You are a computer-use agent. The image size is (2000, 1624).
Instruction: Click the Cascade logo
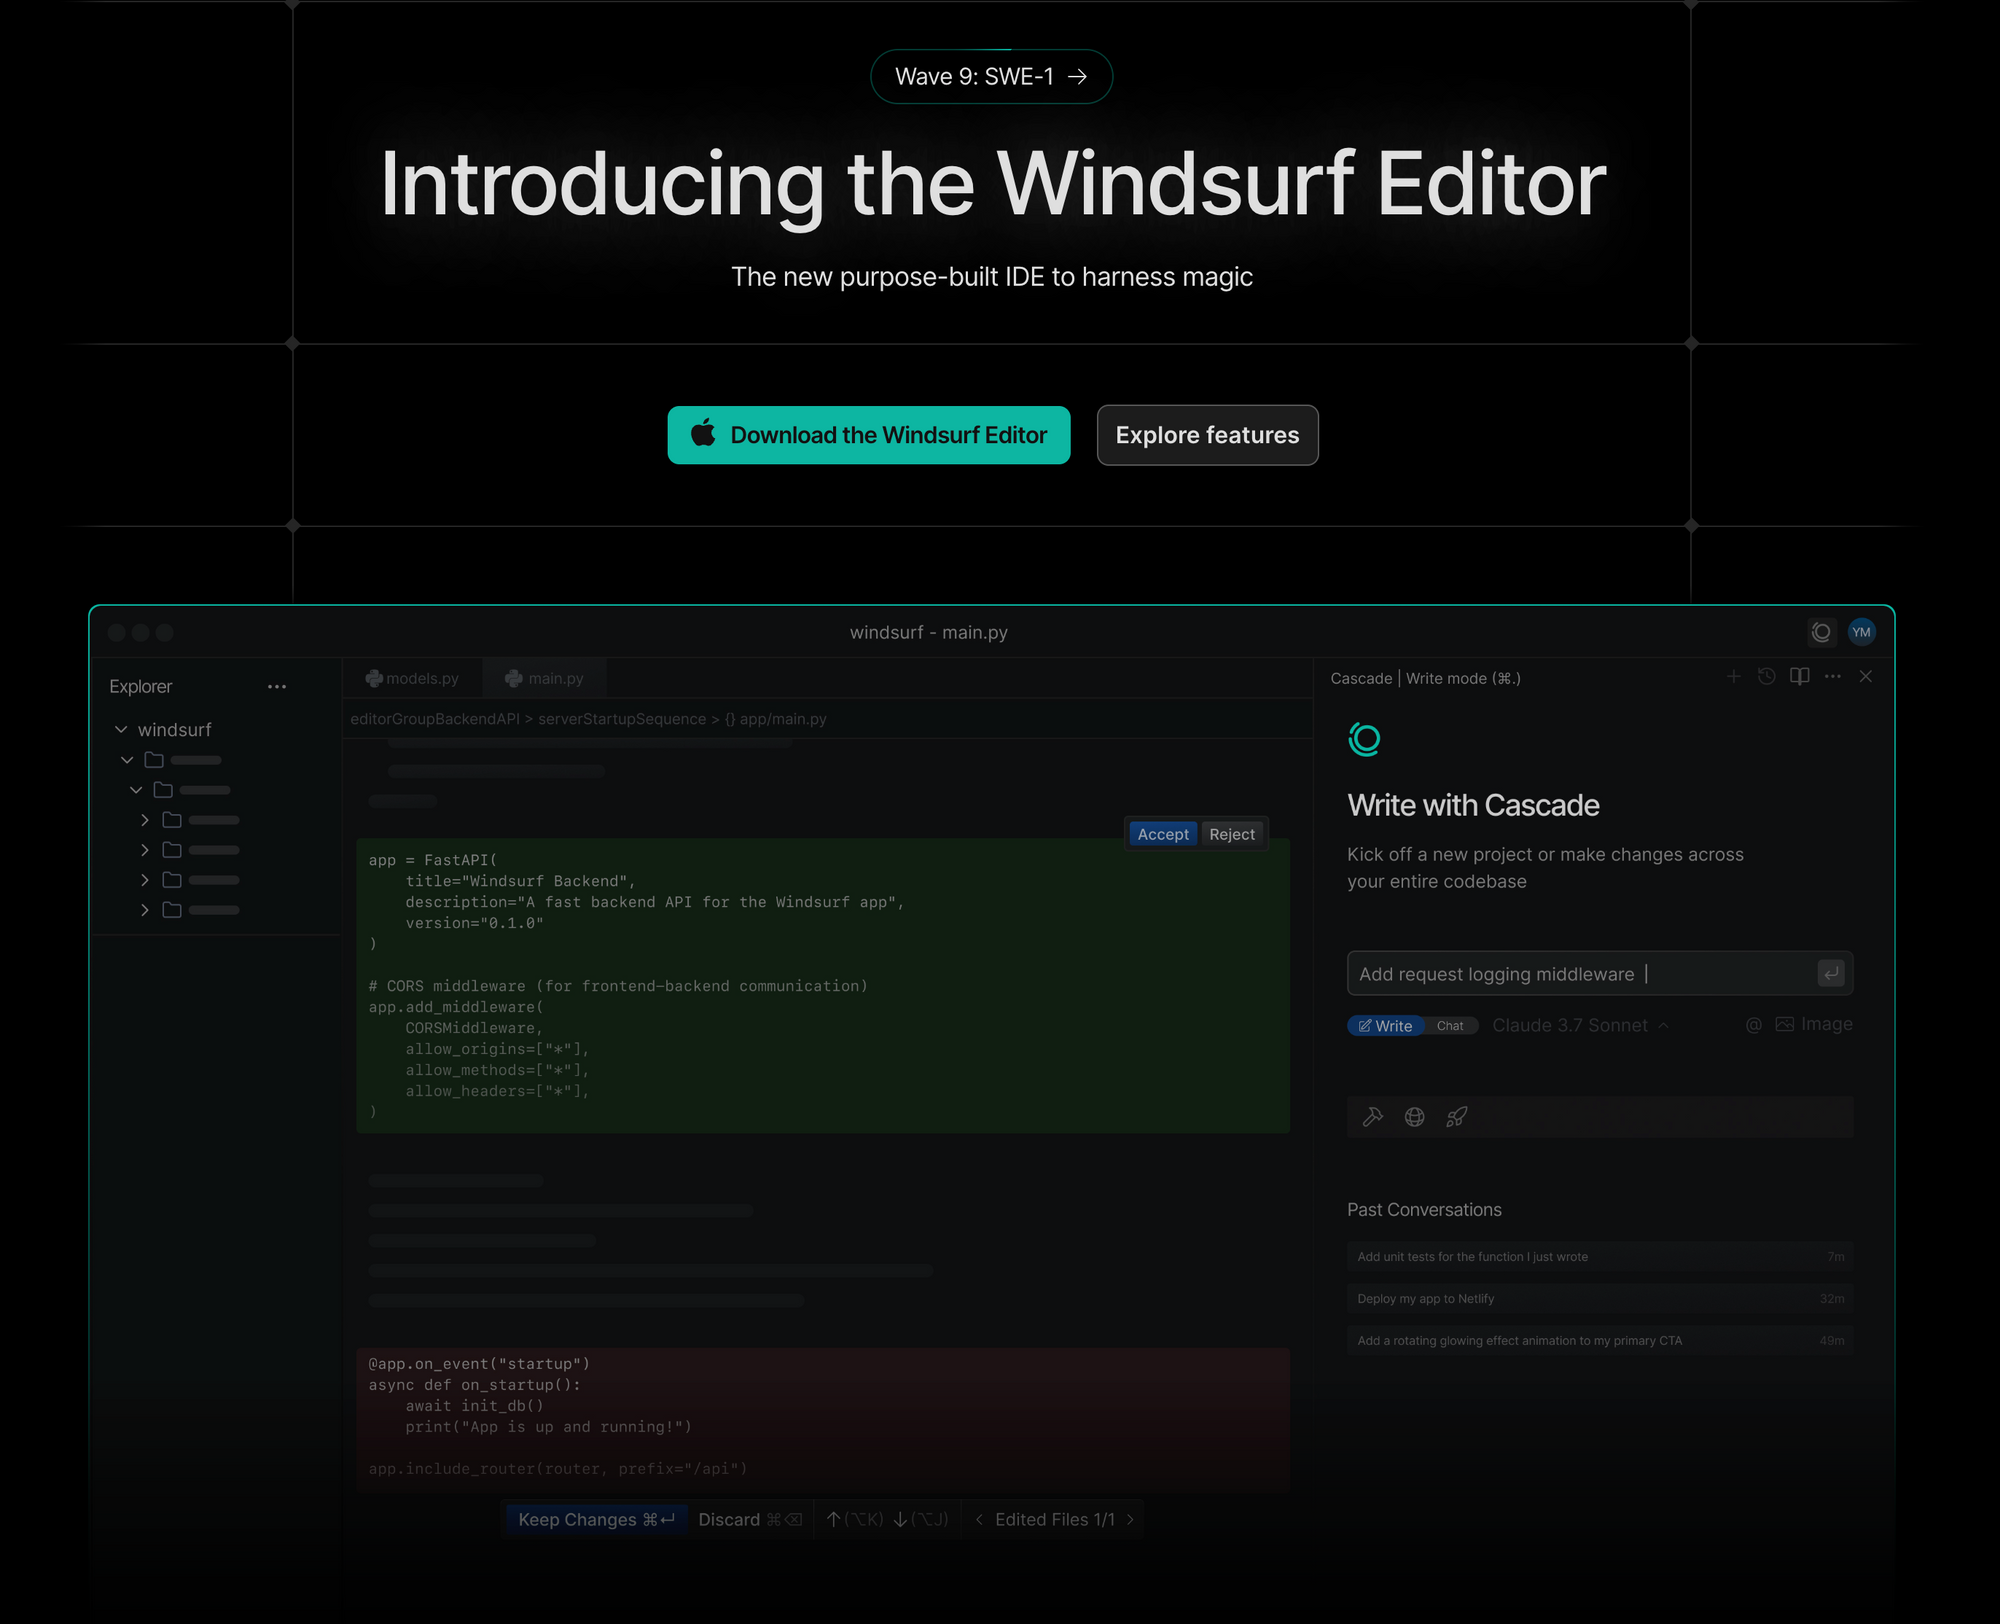[1364, 739]
